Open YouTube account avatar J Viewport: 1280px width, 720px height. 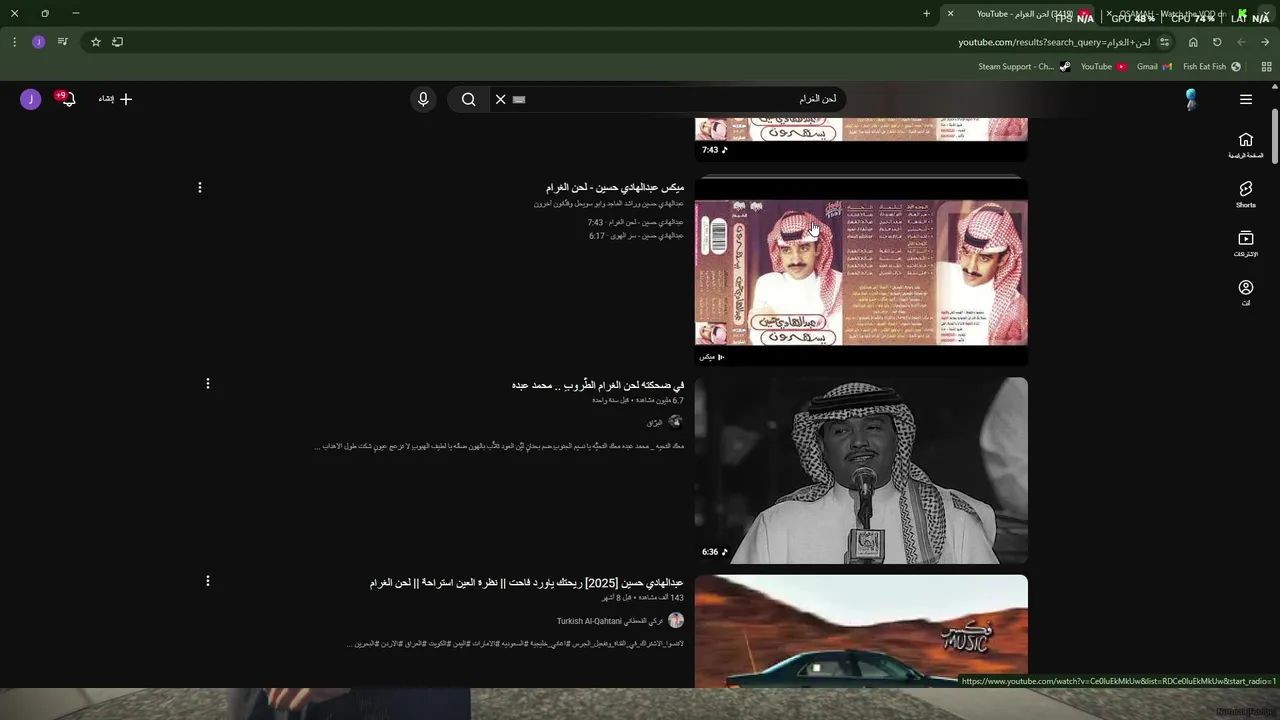[x=31, y=99]
